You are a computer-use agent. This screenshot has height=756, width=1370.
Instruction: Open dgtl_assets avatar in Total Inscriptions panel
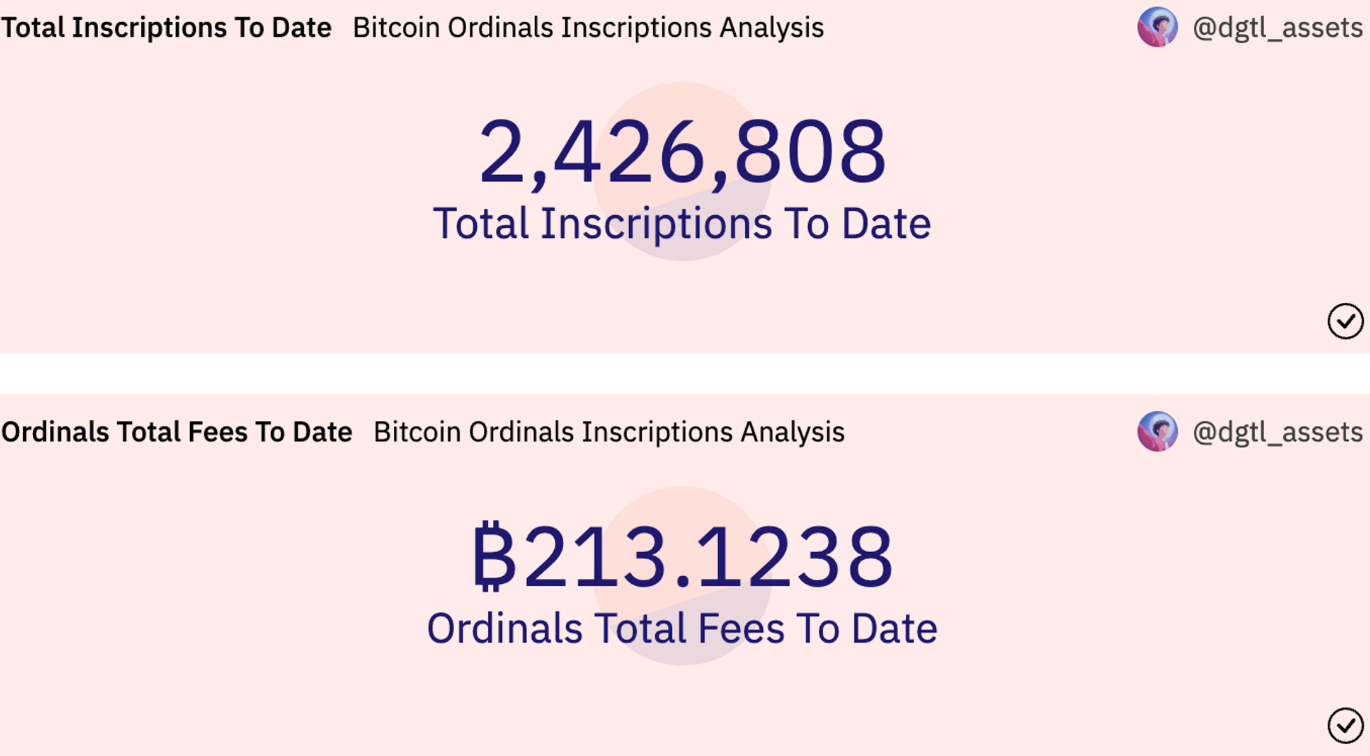coord(1157,27)
